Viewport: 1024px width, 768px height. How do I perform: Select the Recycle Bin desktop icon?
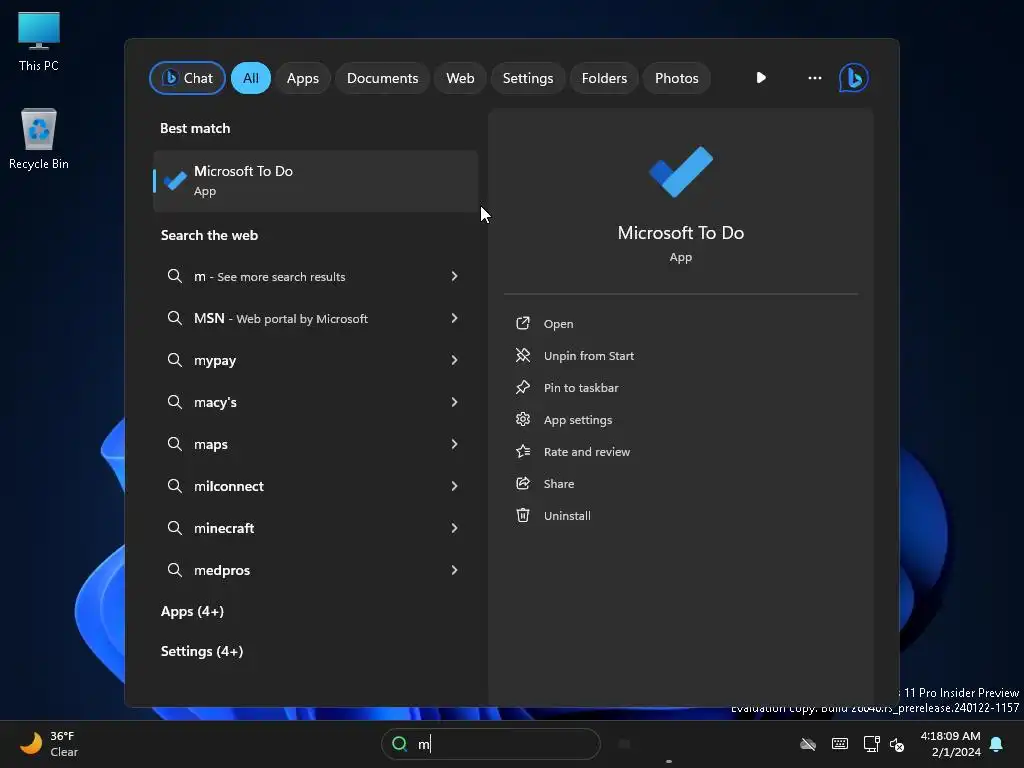coord(39,139)
